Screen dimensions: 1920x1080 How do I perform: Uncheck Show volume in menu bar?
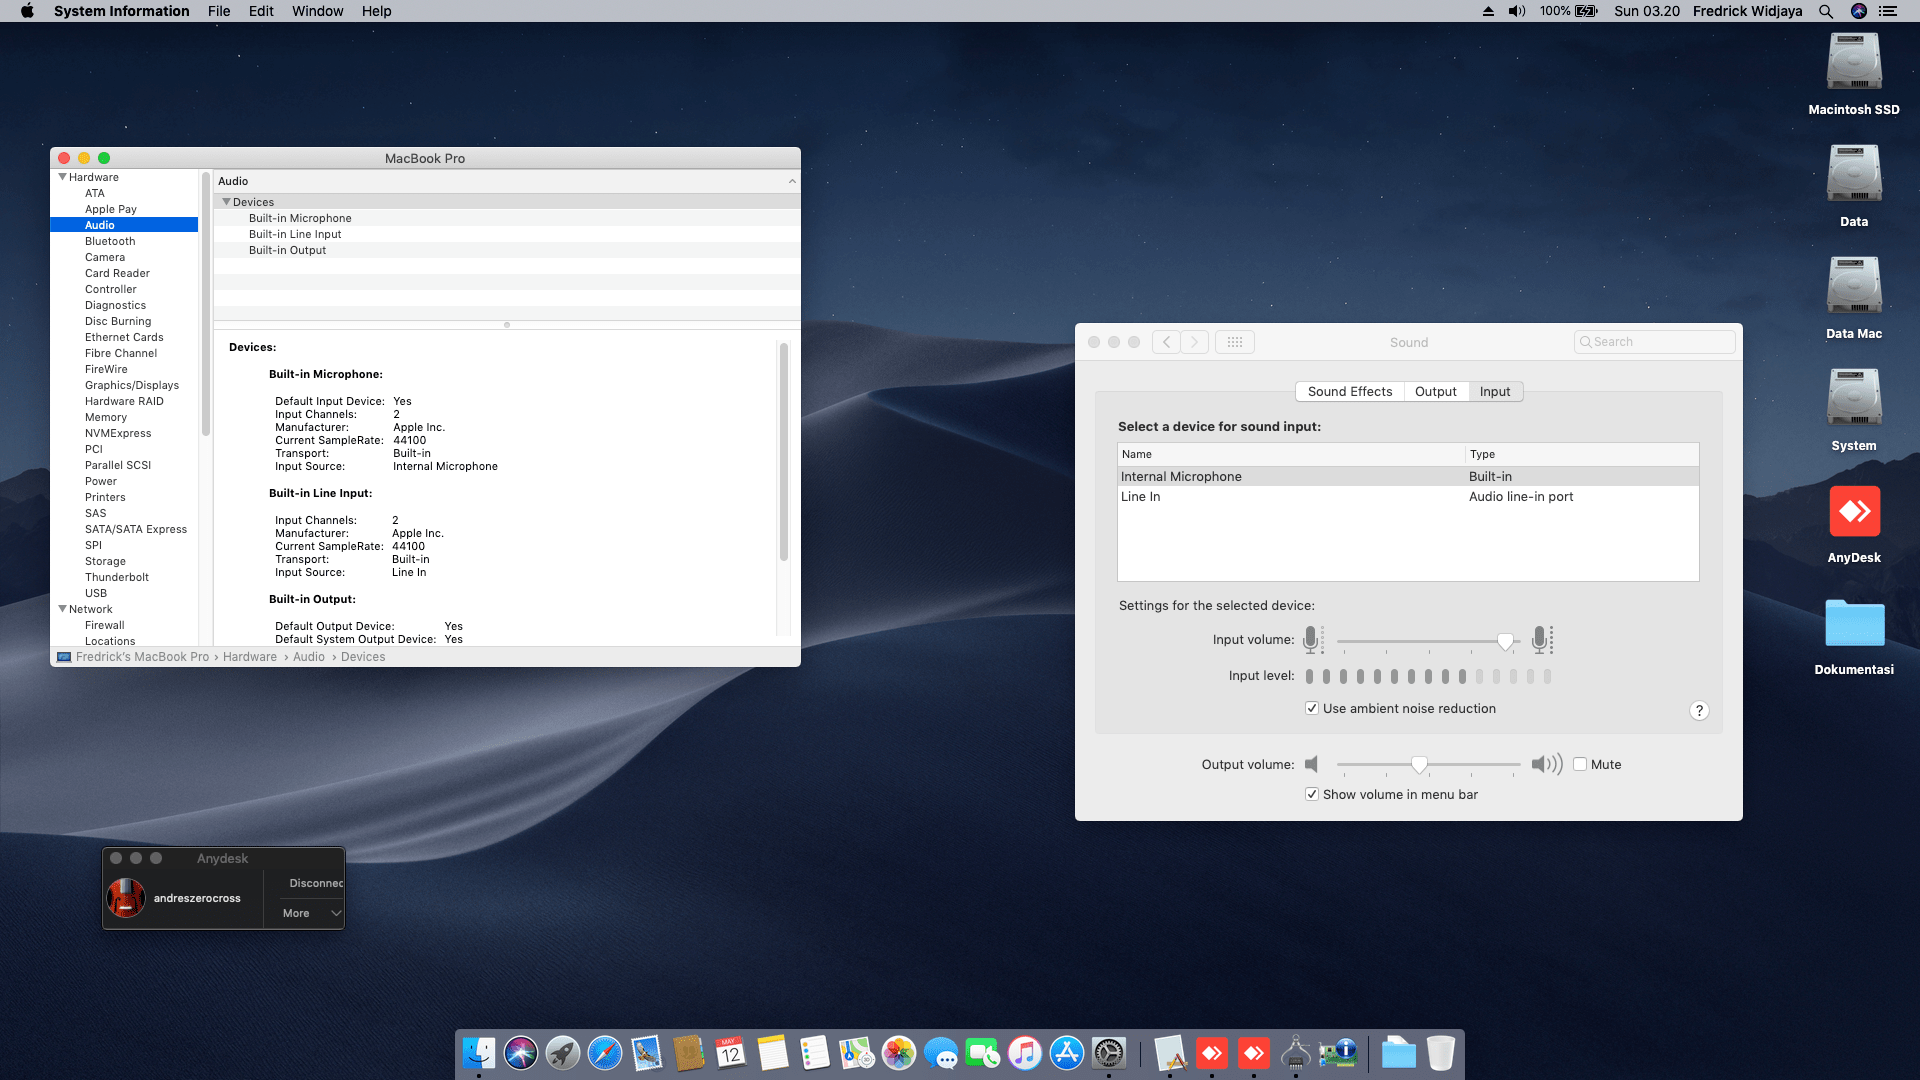1311,794
